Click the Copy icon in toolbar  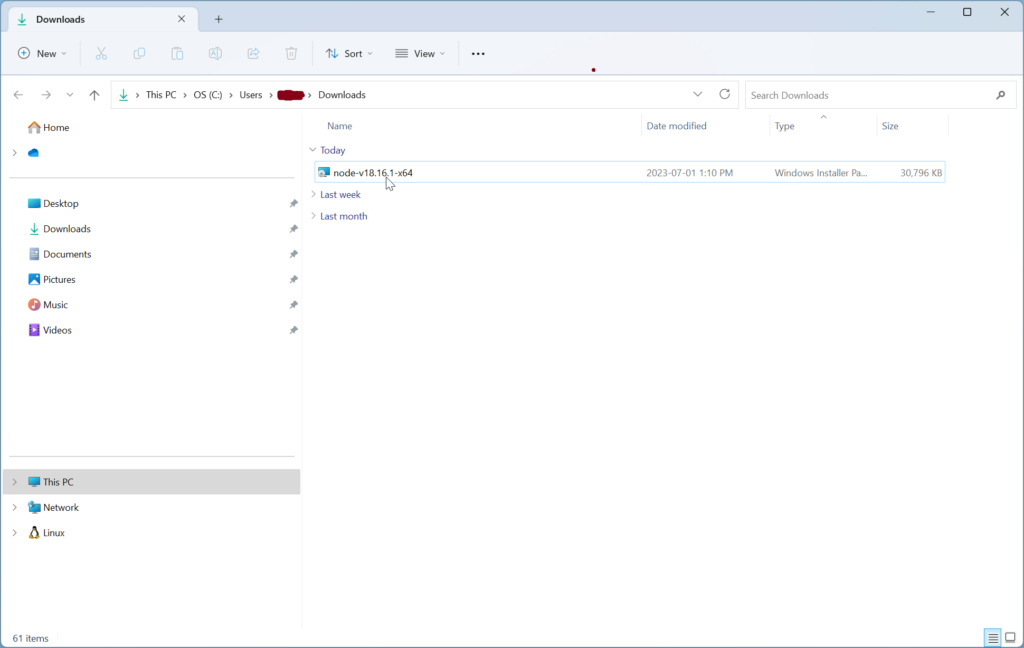pyautogui.click(x=139, y=54)
